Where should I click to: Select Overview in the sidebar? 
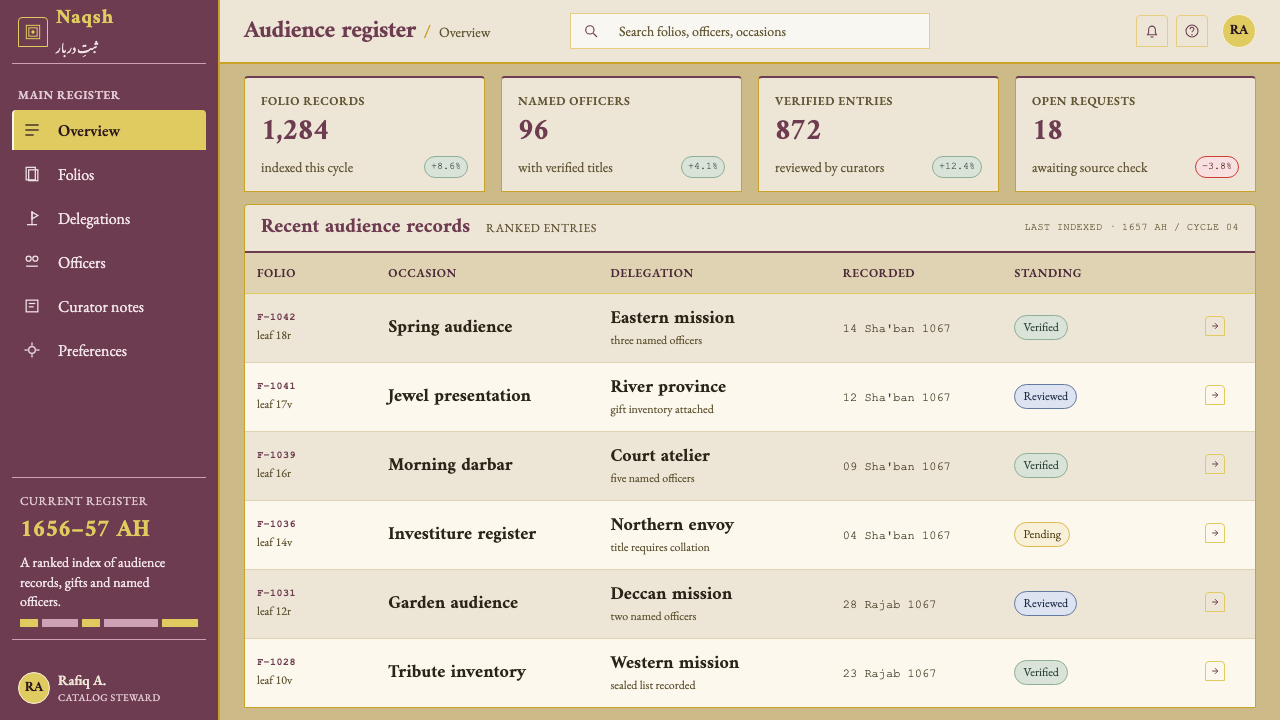109,131
